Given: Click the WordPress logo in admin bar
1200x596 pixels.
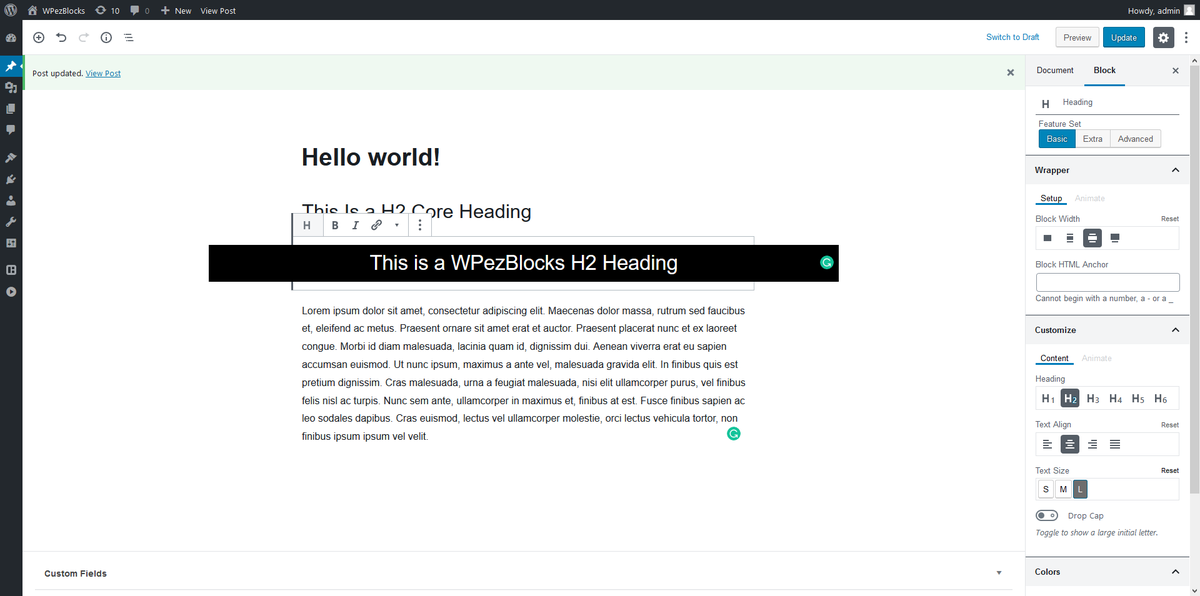Looking at the screenshot, I should pyautogui.click(x=11, y=10).
